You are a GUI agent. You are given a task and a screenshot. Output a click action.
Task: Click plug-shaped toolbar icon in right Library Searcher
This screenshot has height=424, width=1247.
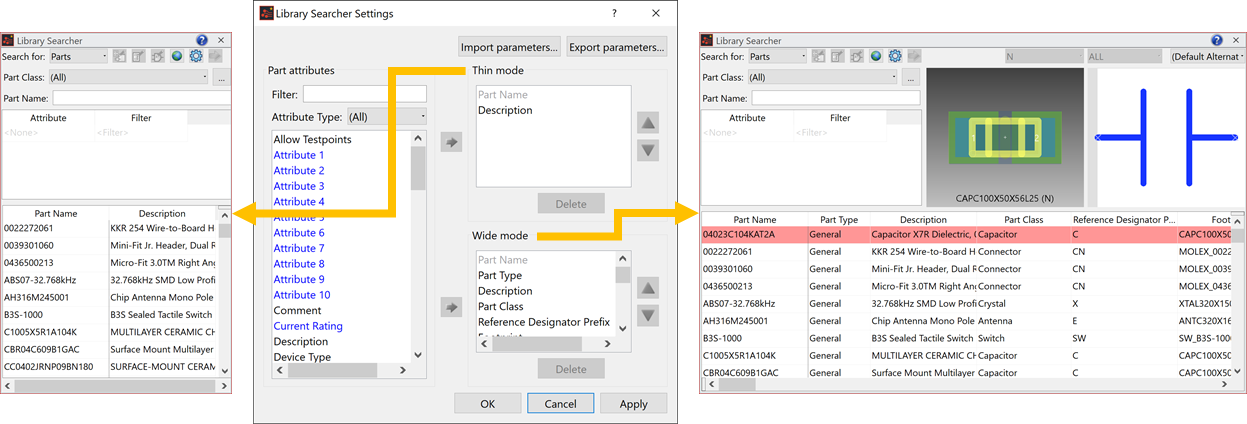(857, 56)
